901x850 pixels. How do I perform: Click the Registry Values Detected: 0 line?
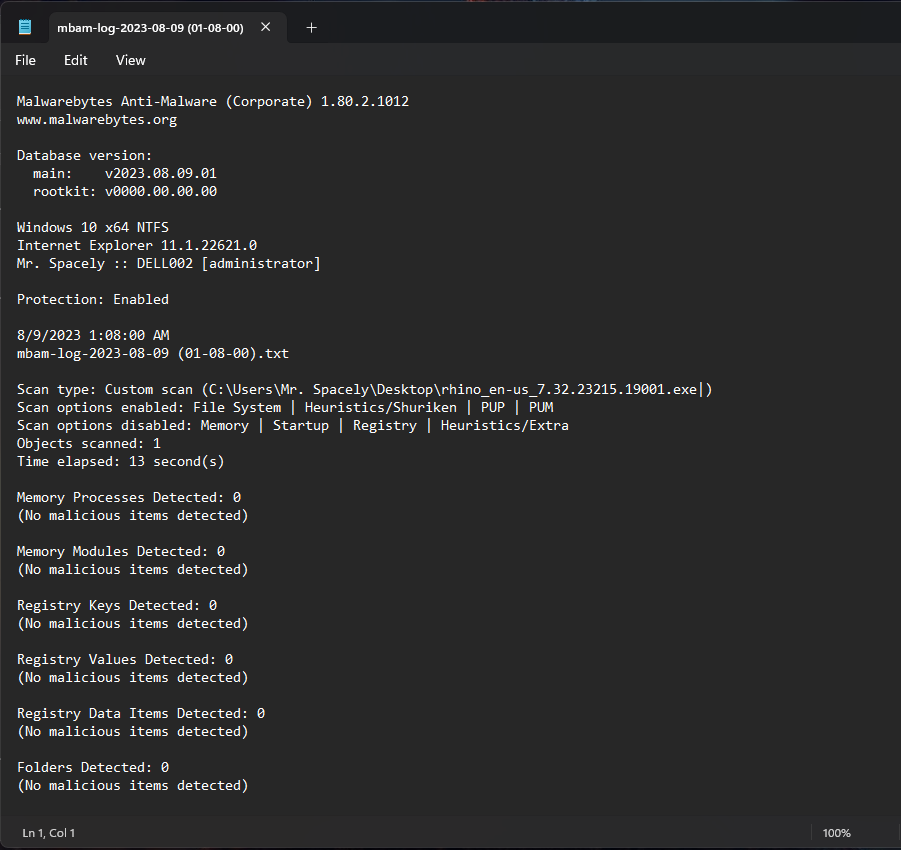(125, 659)
